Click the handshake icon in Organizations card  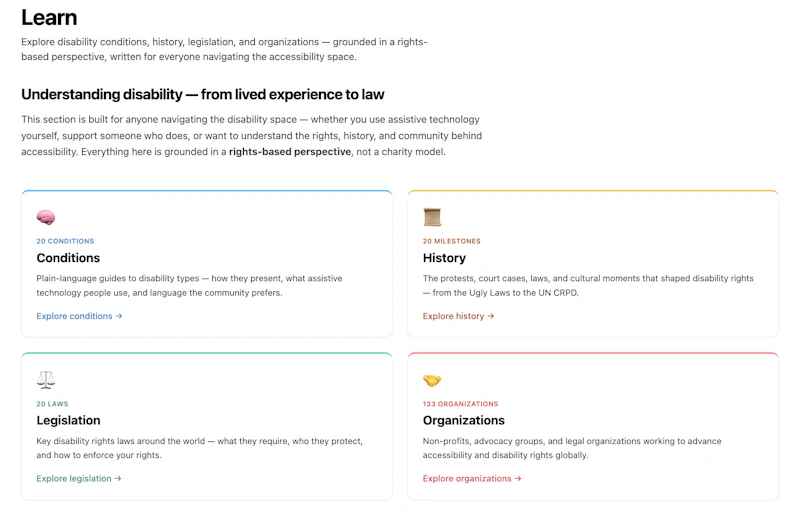point(432,380)
